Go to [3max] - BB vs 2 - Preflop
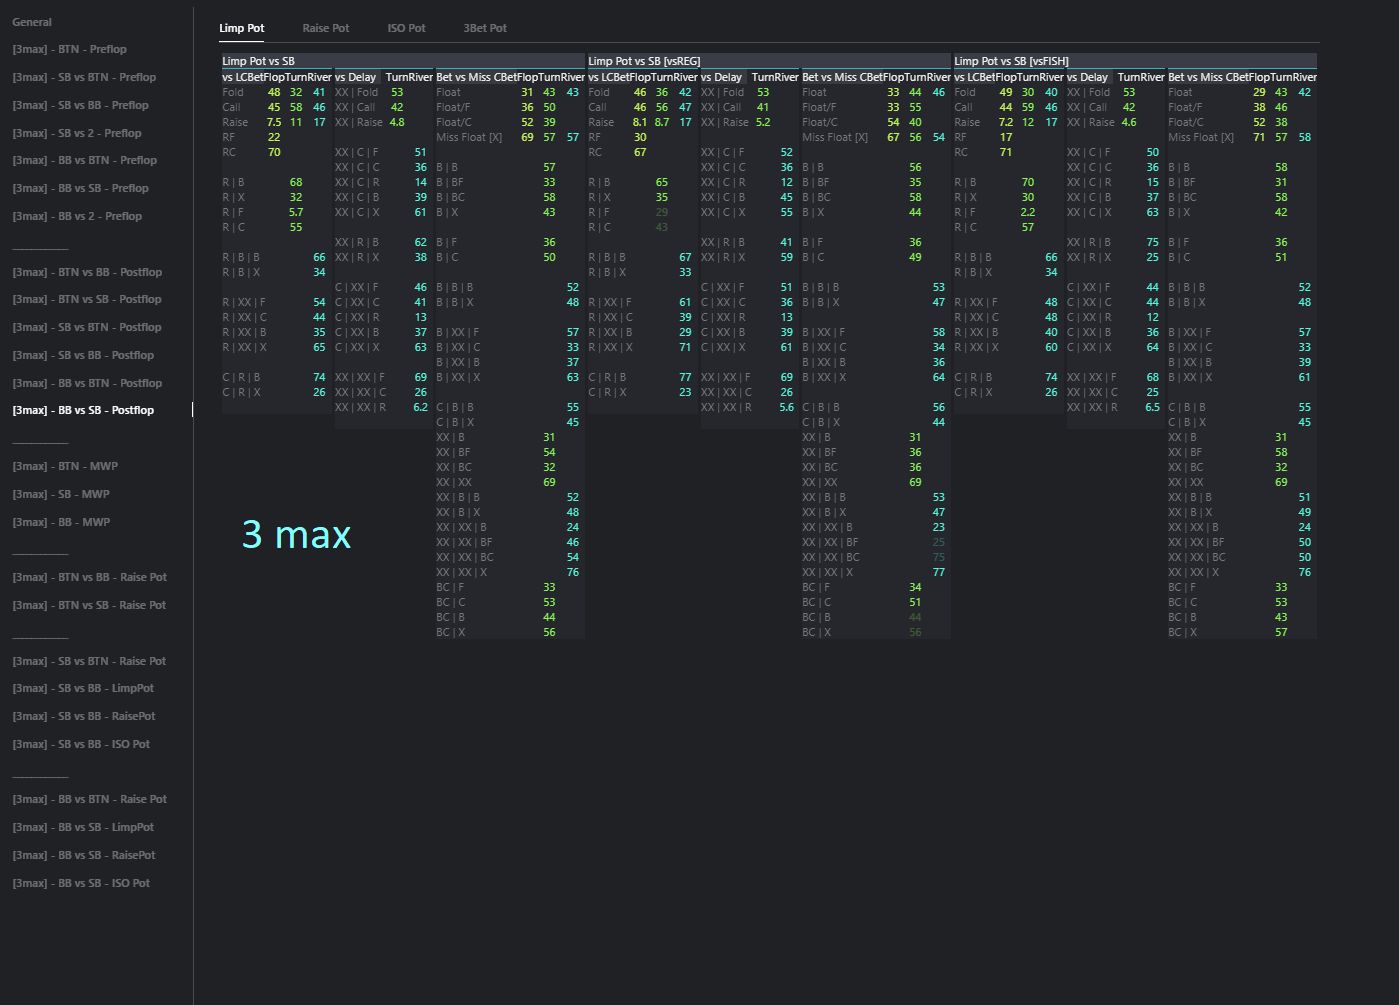This screenshot has height=1005, width=1399. pos(77,216)
